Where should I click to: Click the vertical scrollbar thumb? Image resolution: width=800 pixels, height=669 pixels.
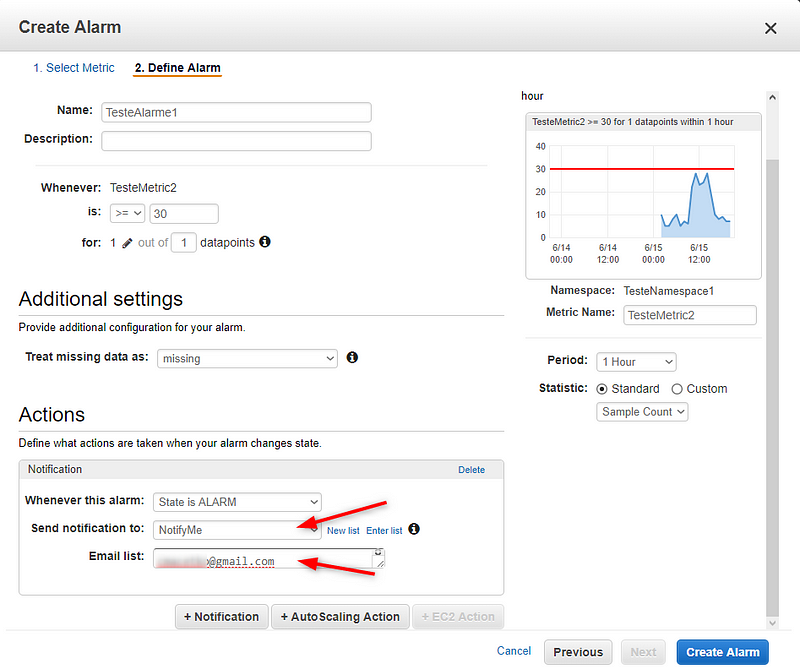772,388
